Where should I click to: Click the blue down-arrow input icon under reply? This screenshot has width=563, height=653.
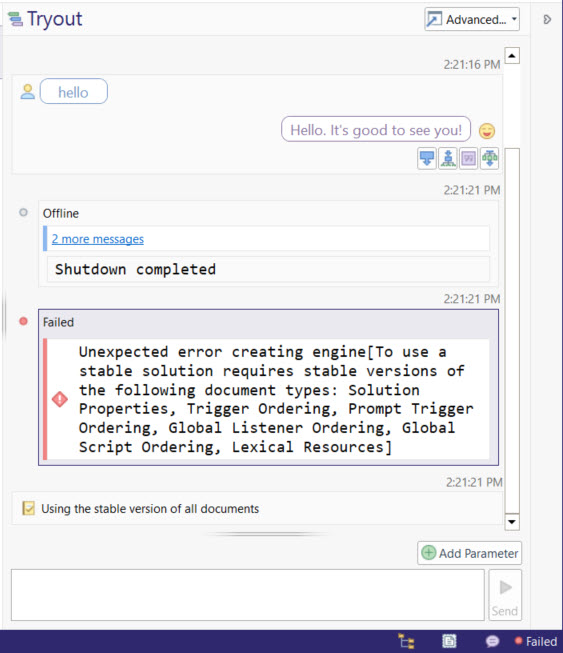[427, 159]
